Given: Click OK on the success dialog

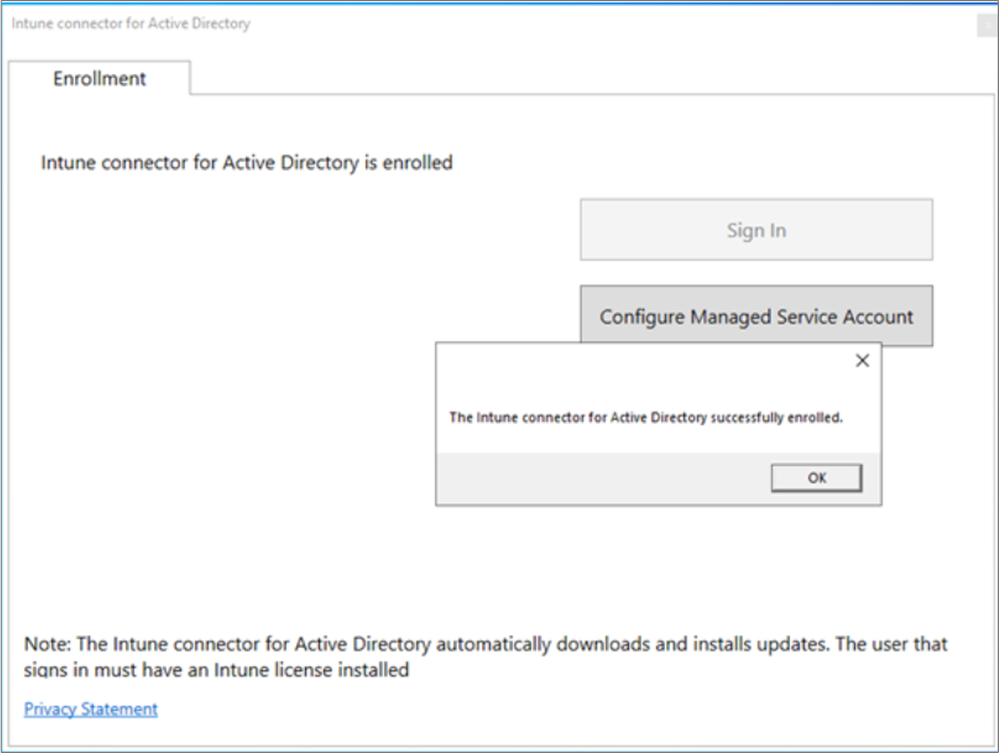Looking at the screenshot, I should tap(816, 478).
